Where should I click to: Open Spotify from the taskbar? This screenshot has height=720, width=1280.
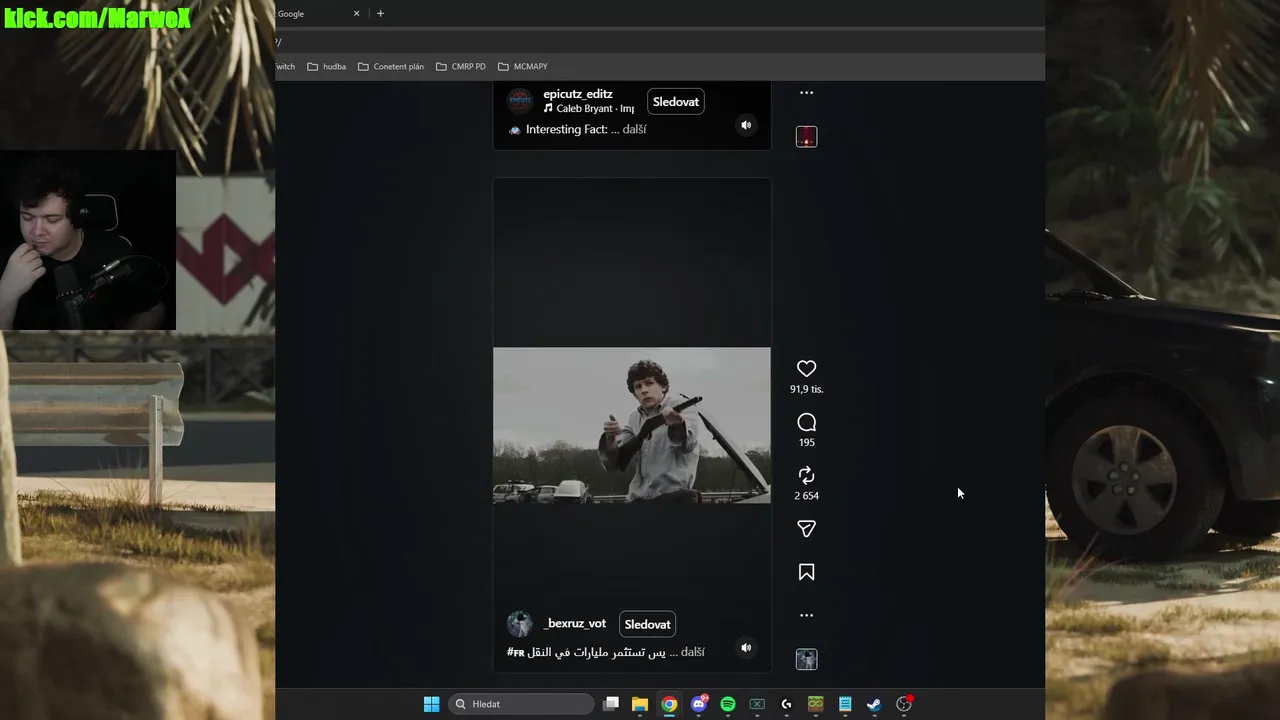pos(728,704)
